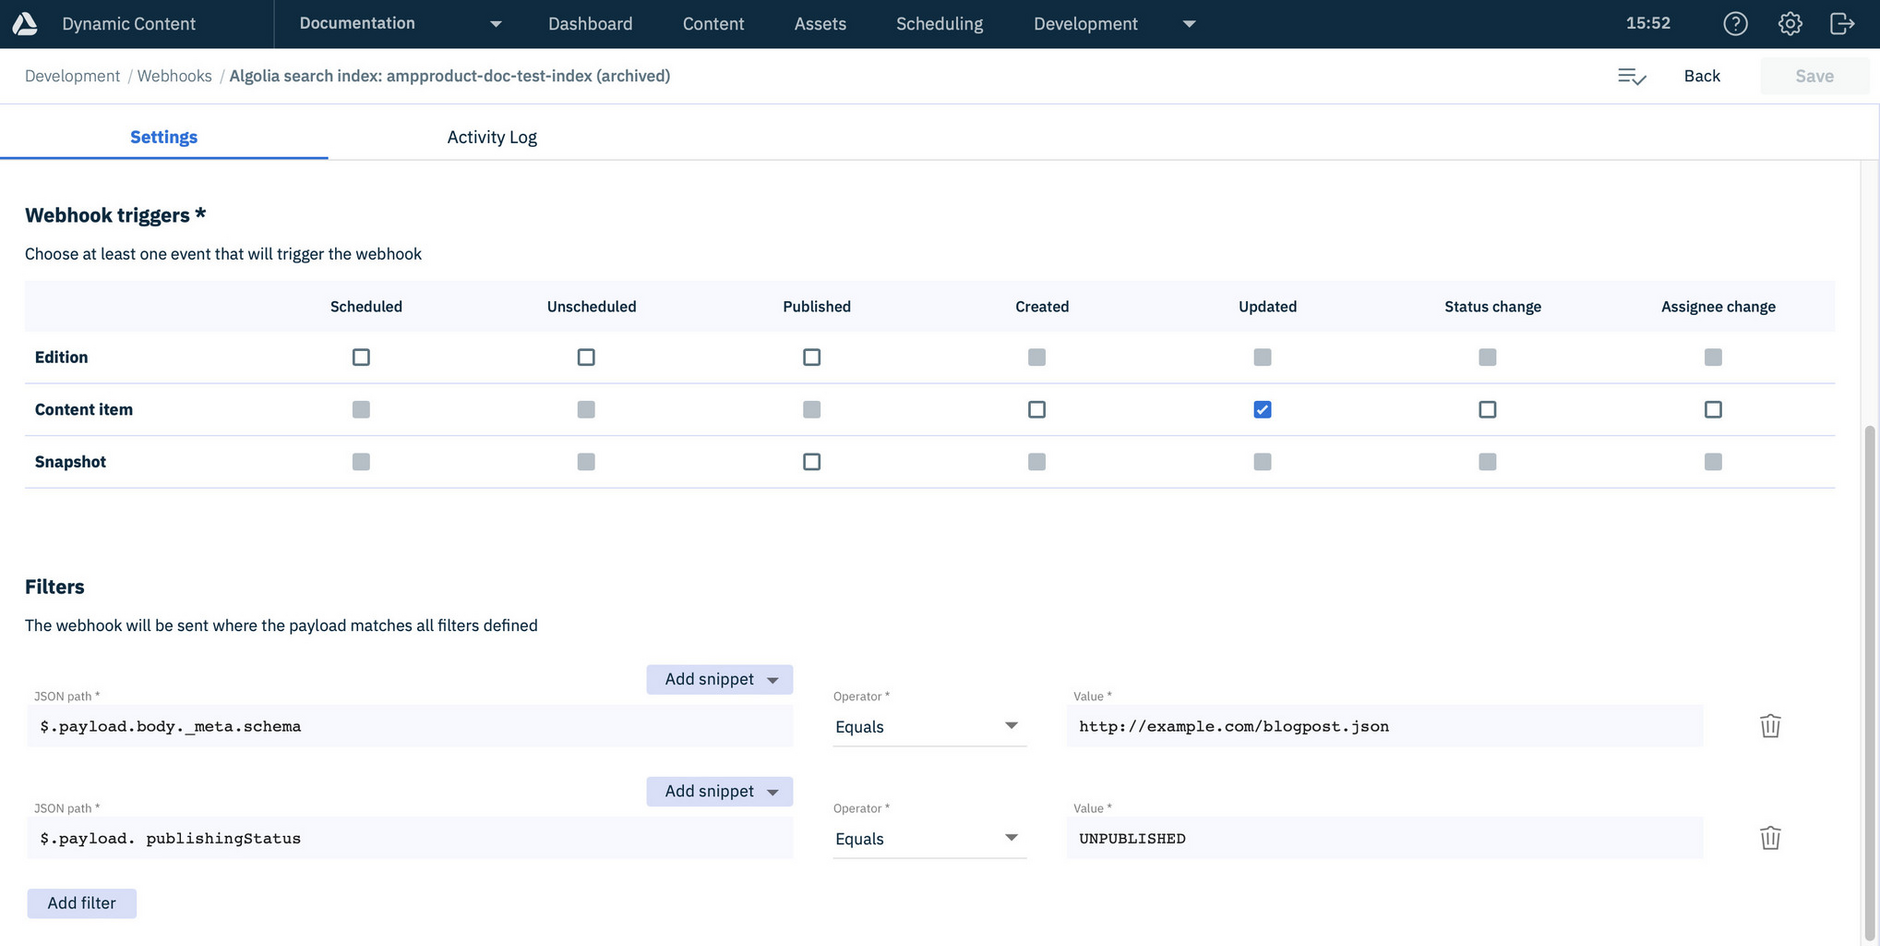Expand the Development menu dropdown arrow

(1189, 24)
